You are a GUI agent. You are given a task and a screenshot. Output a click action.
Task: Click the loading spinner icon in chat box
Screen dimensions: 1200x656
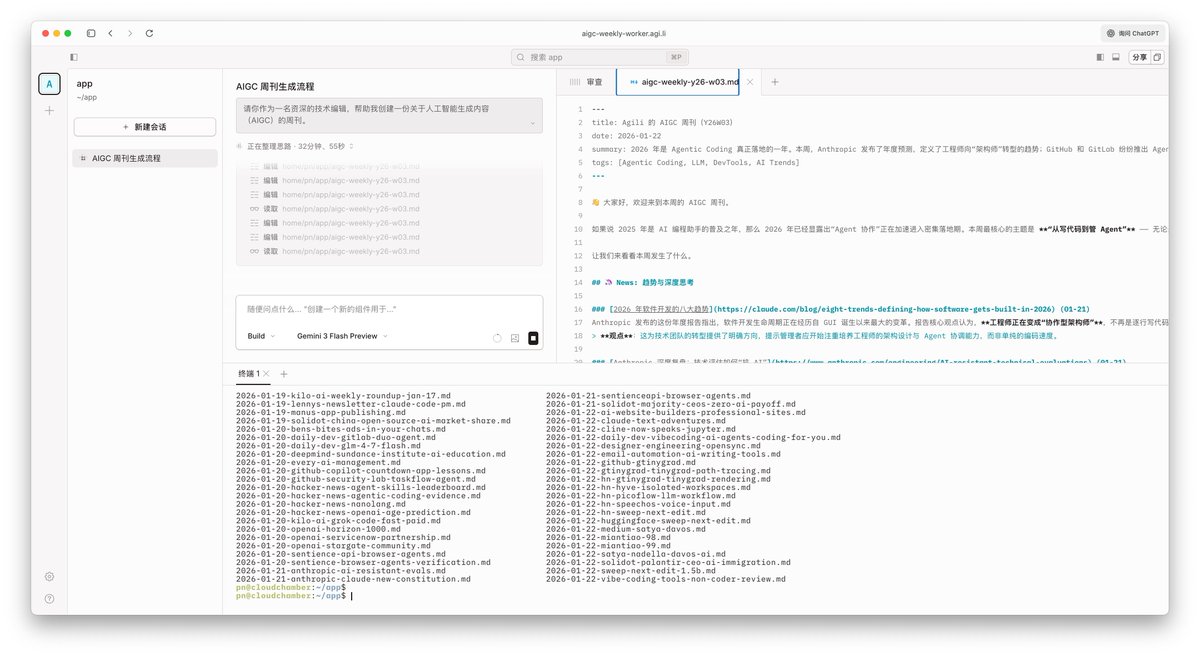(x=497, y=338)
